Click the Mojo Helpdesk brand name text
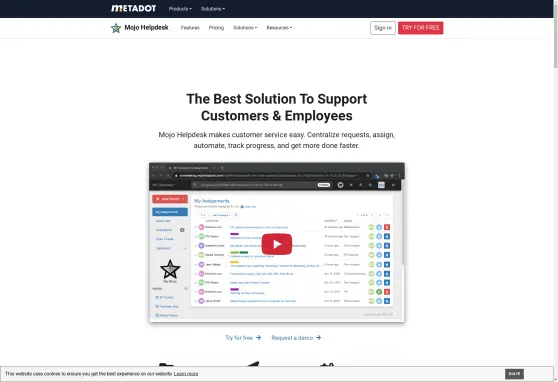558x382 pixels. coord(146,27)
